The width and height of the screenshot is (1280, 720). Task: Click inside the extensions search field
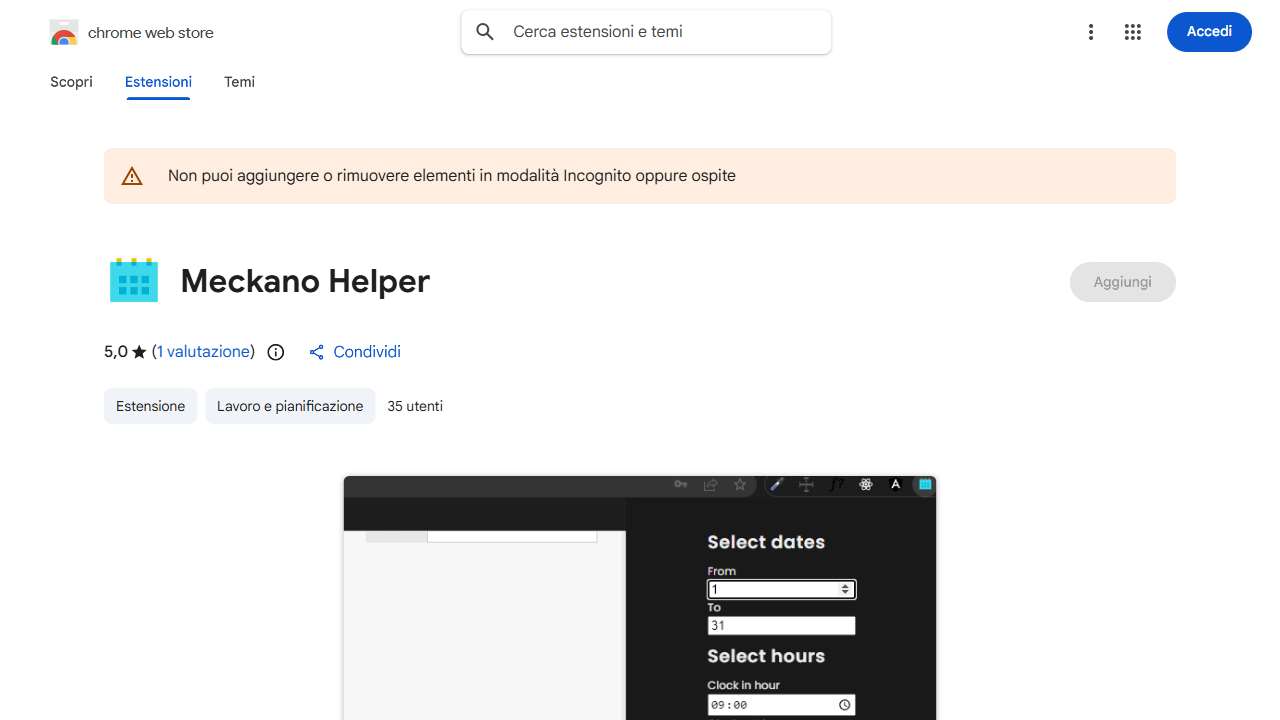(x=645, y=31)
